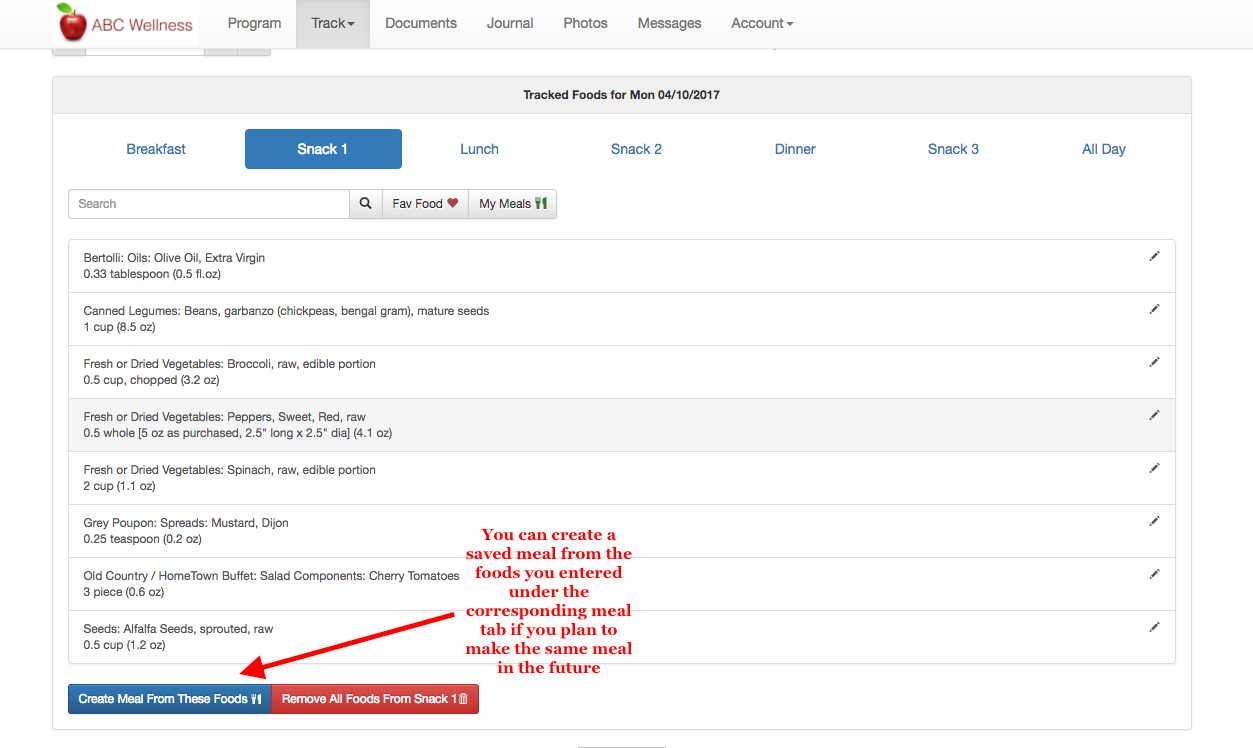Click Remove All Foods From Snack 1
1253x748 pixels.
375,699
